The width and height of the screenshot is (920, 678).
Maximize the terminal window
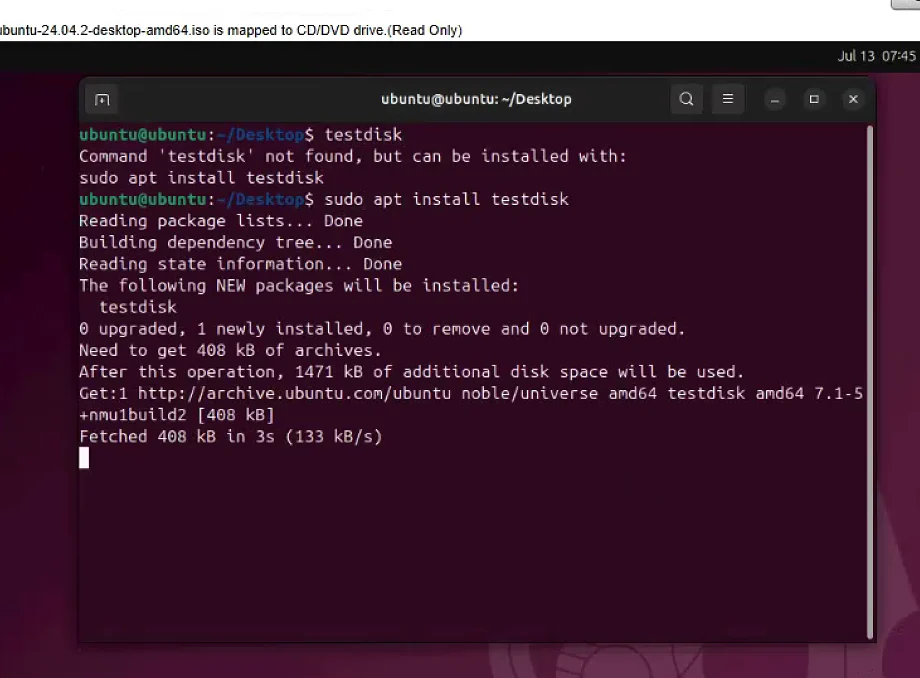pos(814,100)
